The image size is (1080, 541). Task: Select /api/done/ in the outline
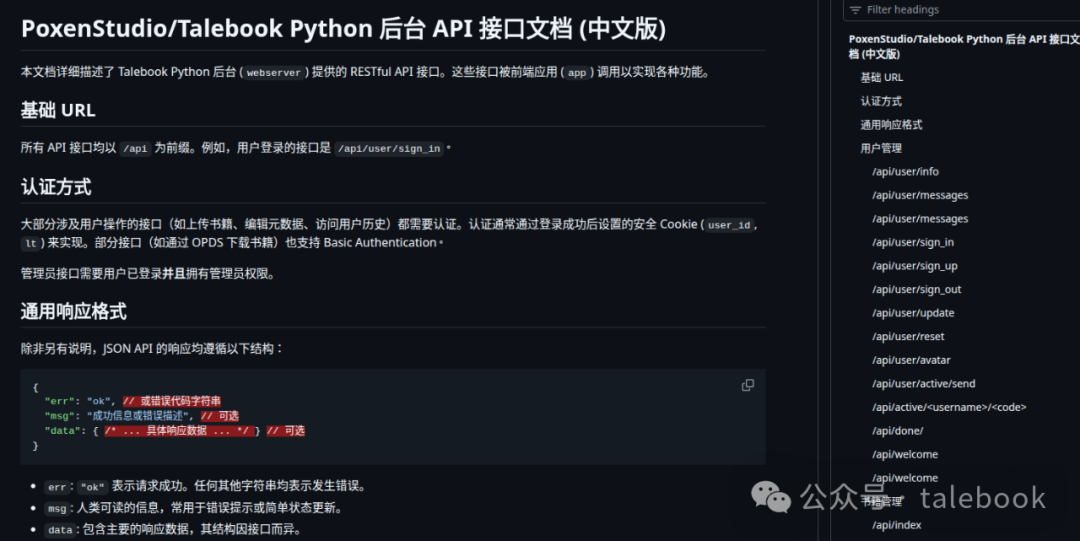(897, 431)
